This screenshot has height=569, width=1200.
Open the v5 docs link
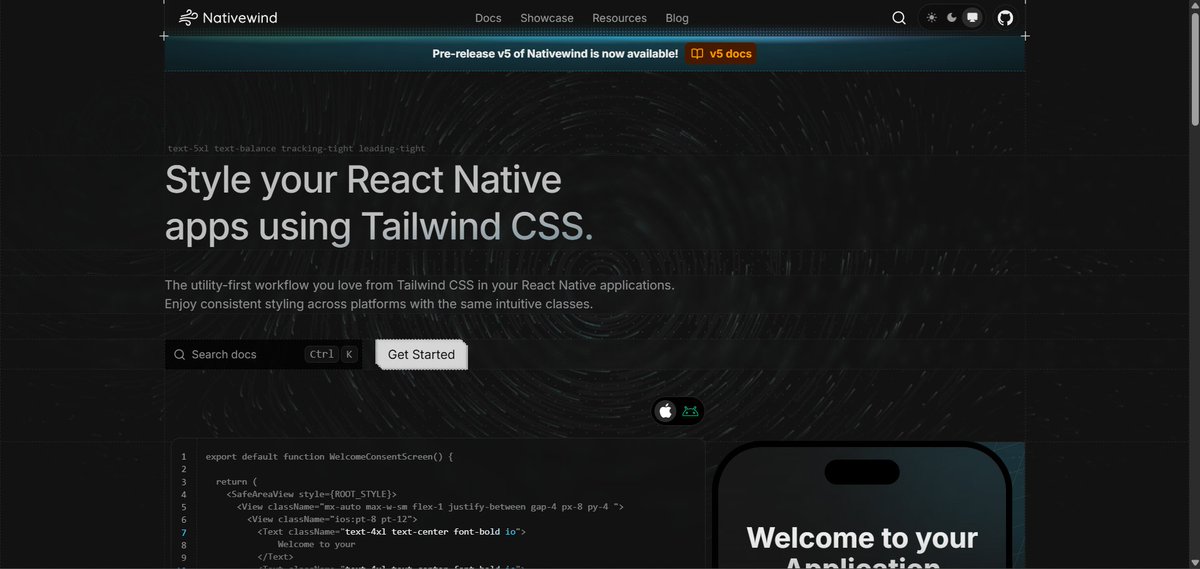click(x=721, y=54)
